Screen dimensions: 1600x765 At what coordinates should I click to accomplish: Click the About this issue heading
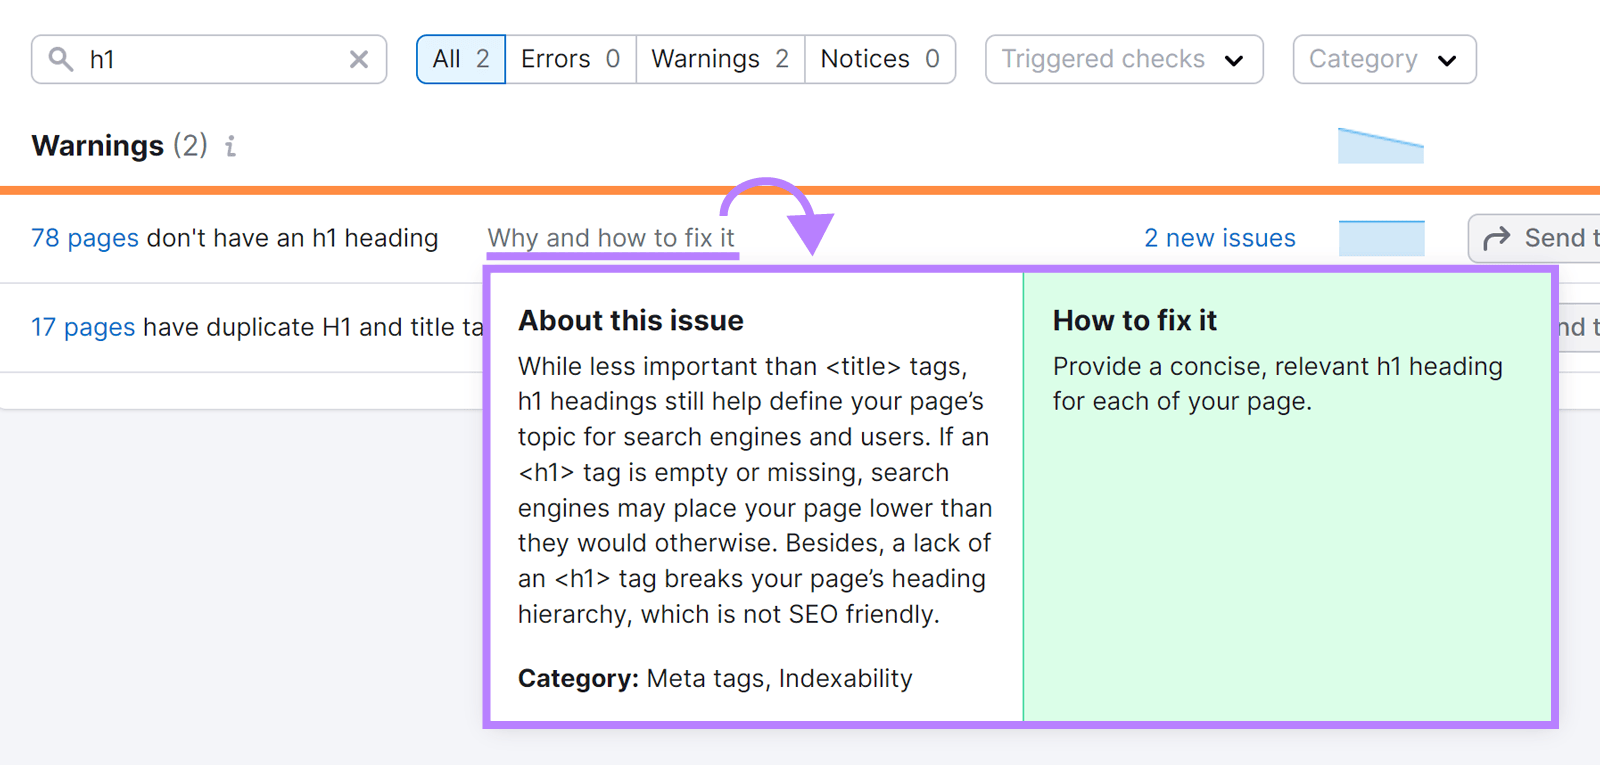[631, 320]
